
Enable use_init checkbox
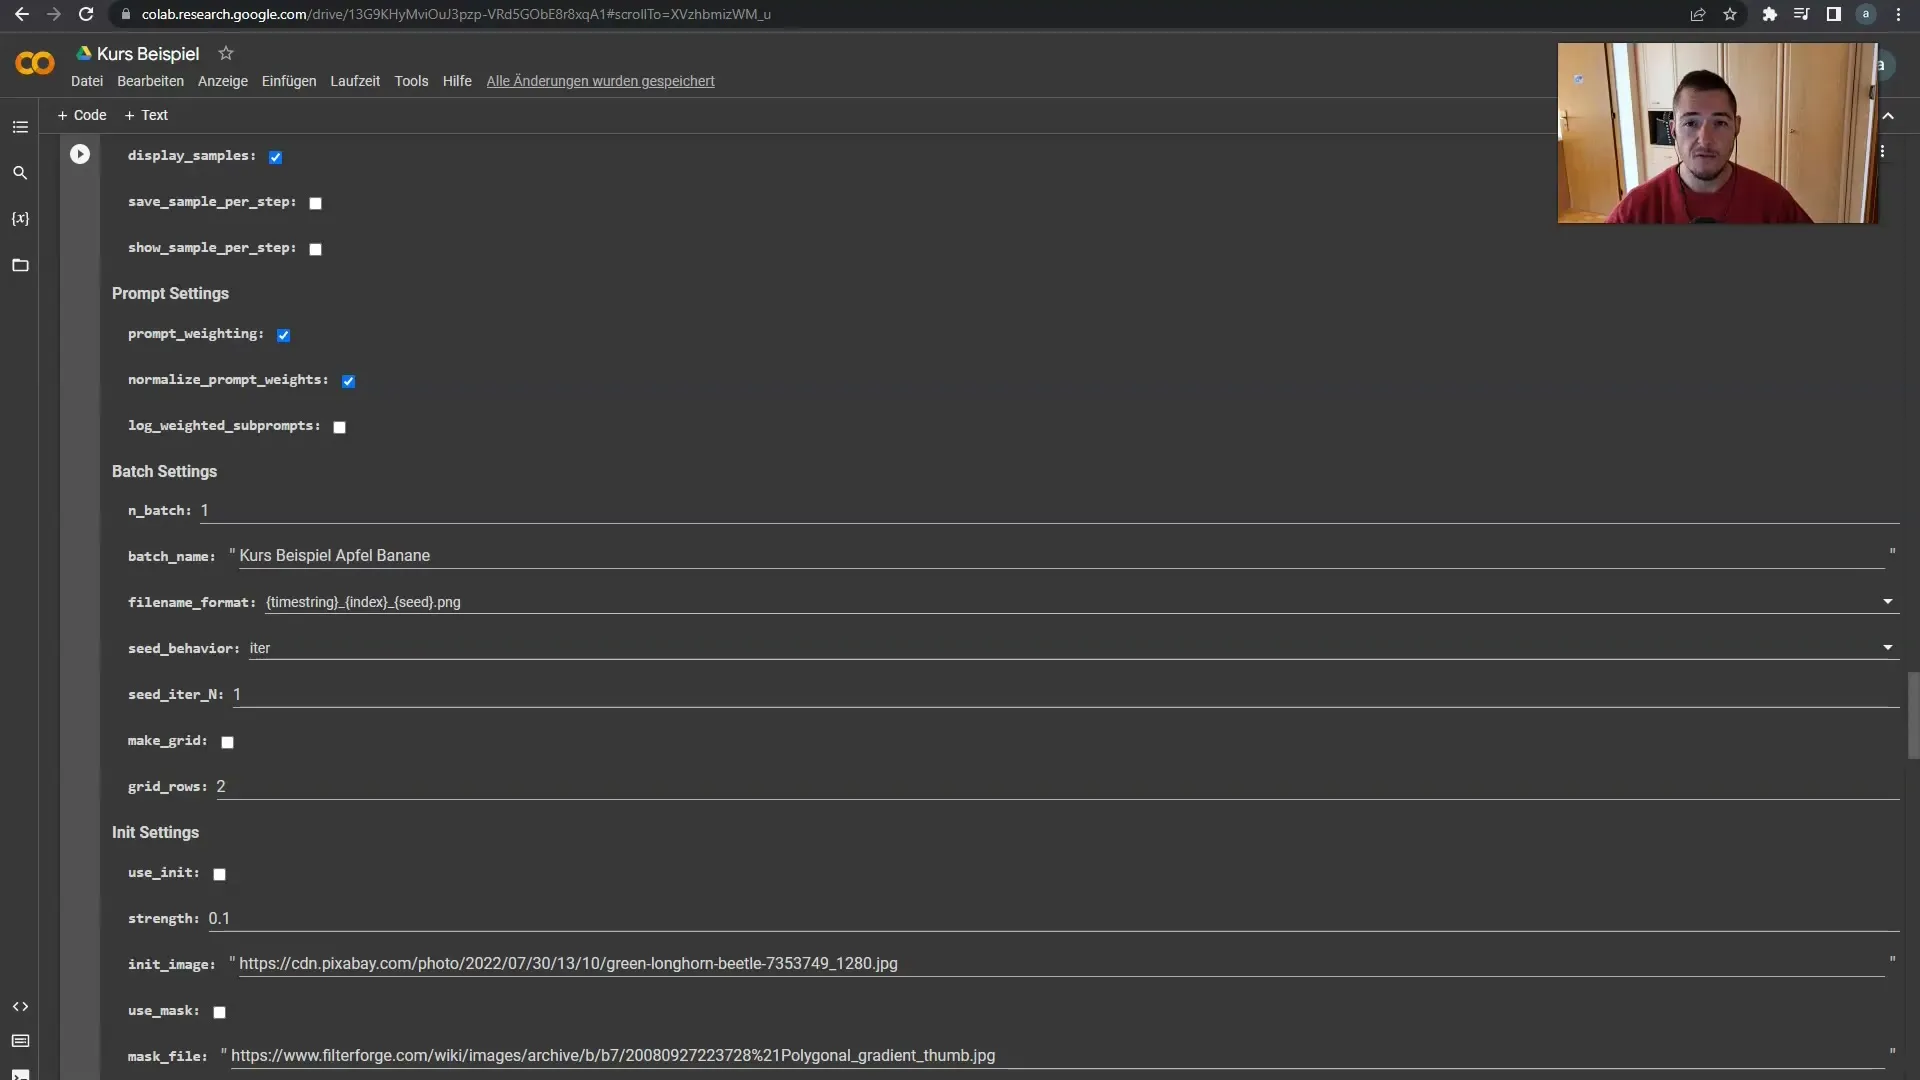click(220, 874)
